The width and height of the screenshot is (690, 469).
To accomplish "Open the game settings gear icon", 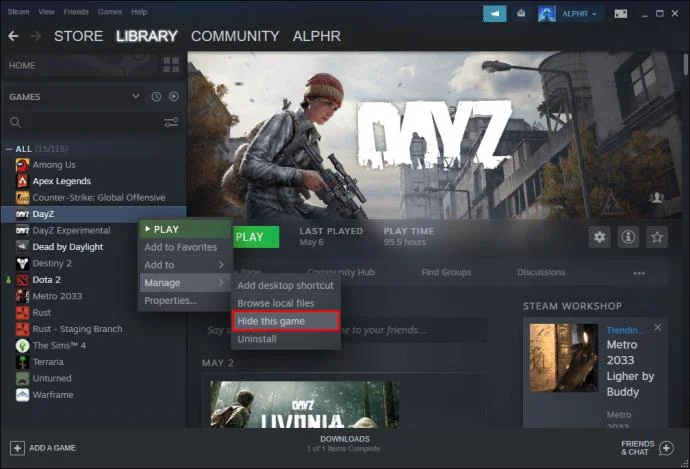I will (x=599, y=237).
